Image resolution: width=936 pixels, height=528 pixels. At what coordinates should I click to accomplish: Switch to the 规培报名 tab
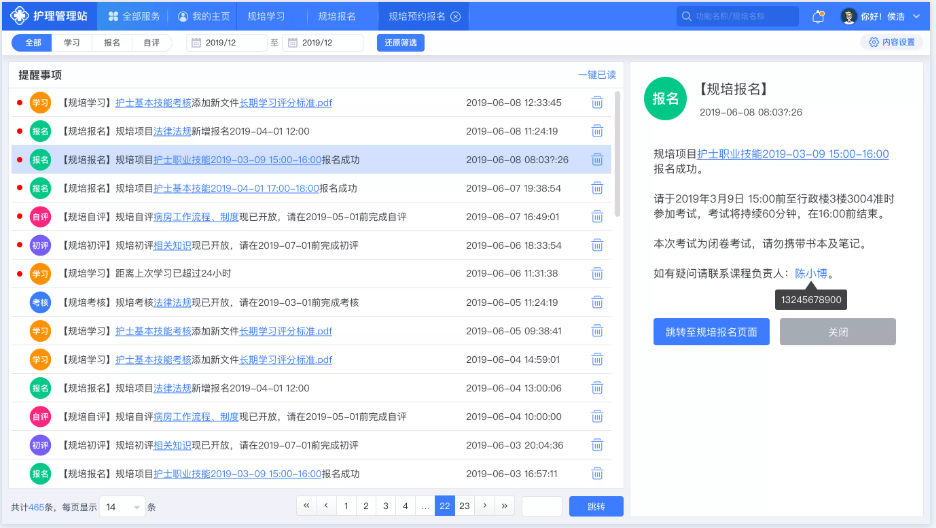[x=337, y=17]
